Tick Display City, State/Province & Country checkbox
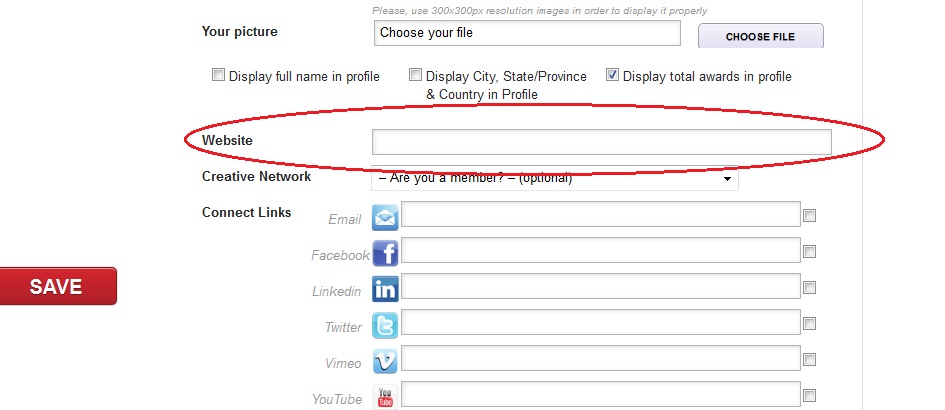The width and height of the screenshot is (945, 410). coord(415,75)
